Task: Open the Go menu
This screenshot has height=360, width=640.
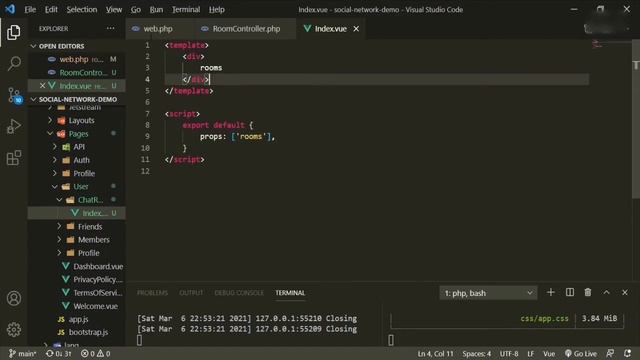Action: [136, 9]
